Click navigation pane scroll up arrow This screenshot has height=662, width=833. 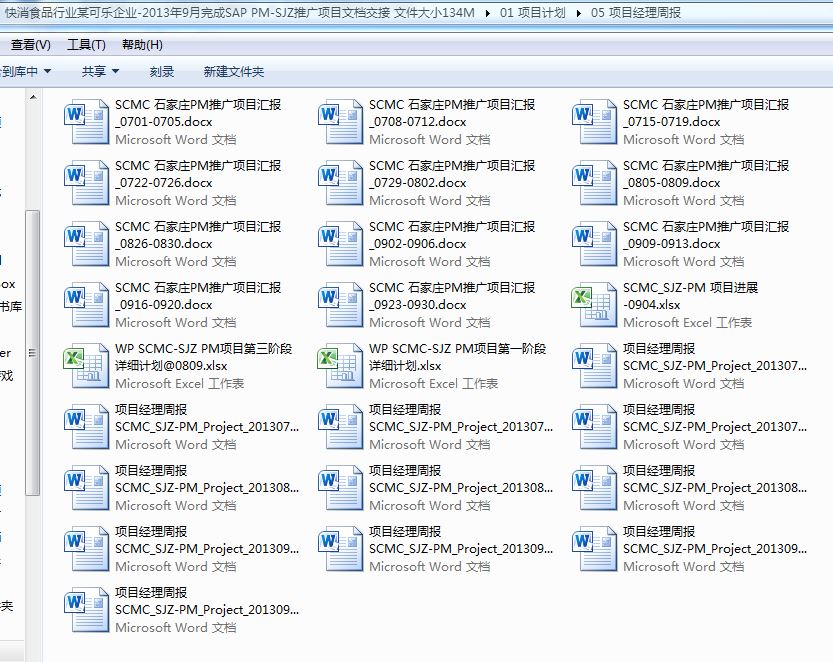33,97
